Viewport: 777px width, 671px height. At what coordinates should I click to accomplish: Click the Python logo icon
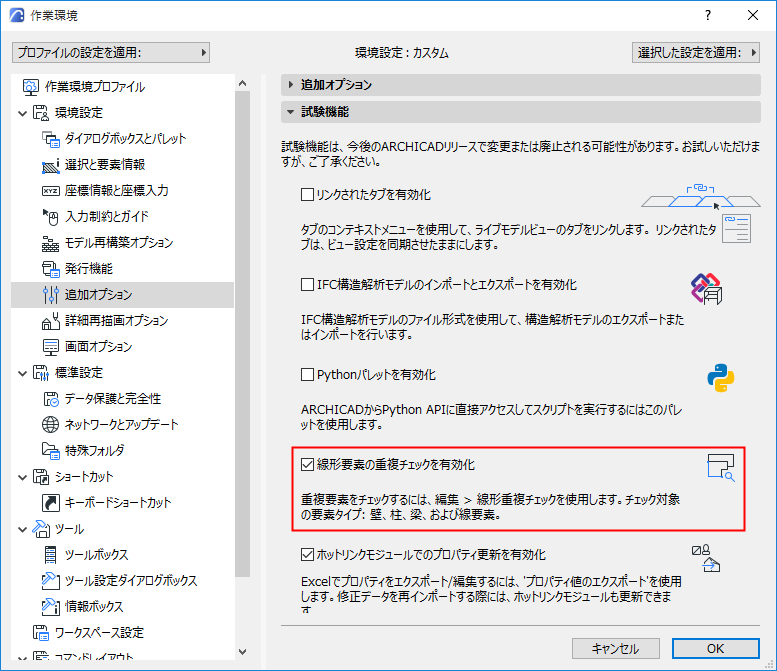(721, 378)
